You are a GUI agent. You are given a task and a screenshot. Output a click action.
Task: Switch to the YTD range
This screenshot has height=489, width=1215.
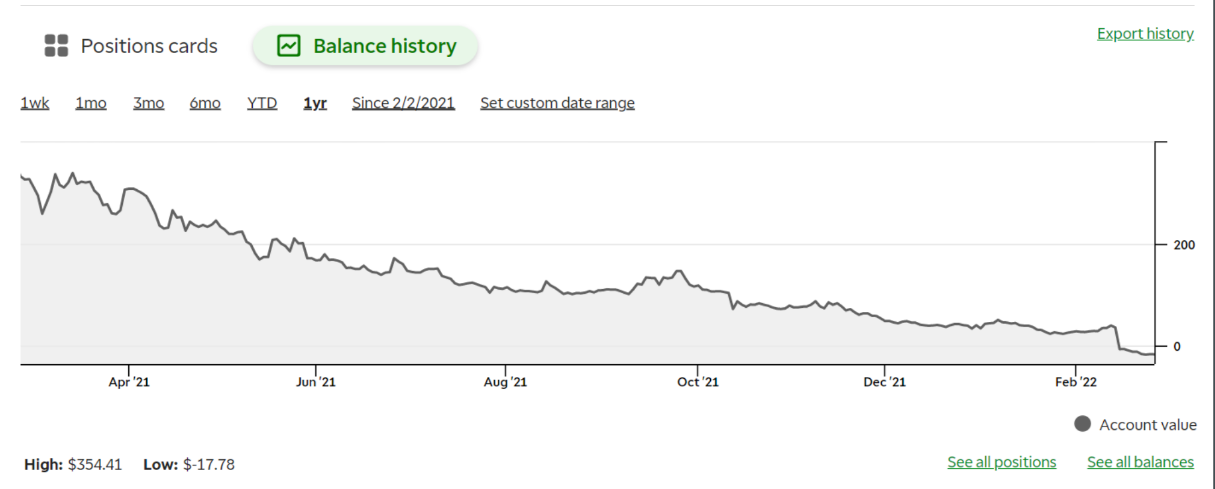[x=262, y=103]
